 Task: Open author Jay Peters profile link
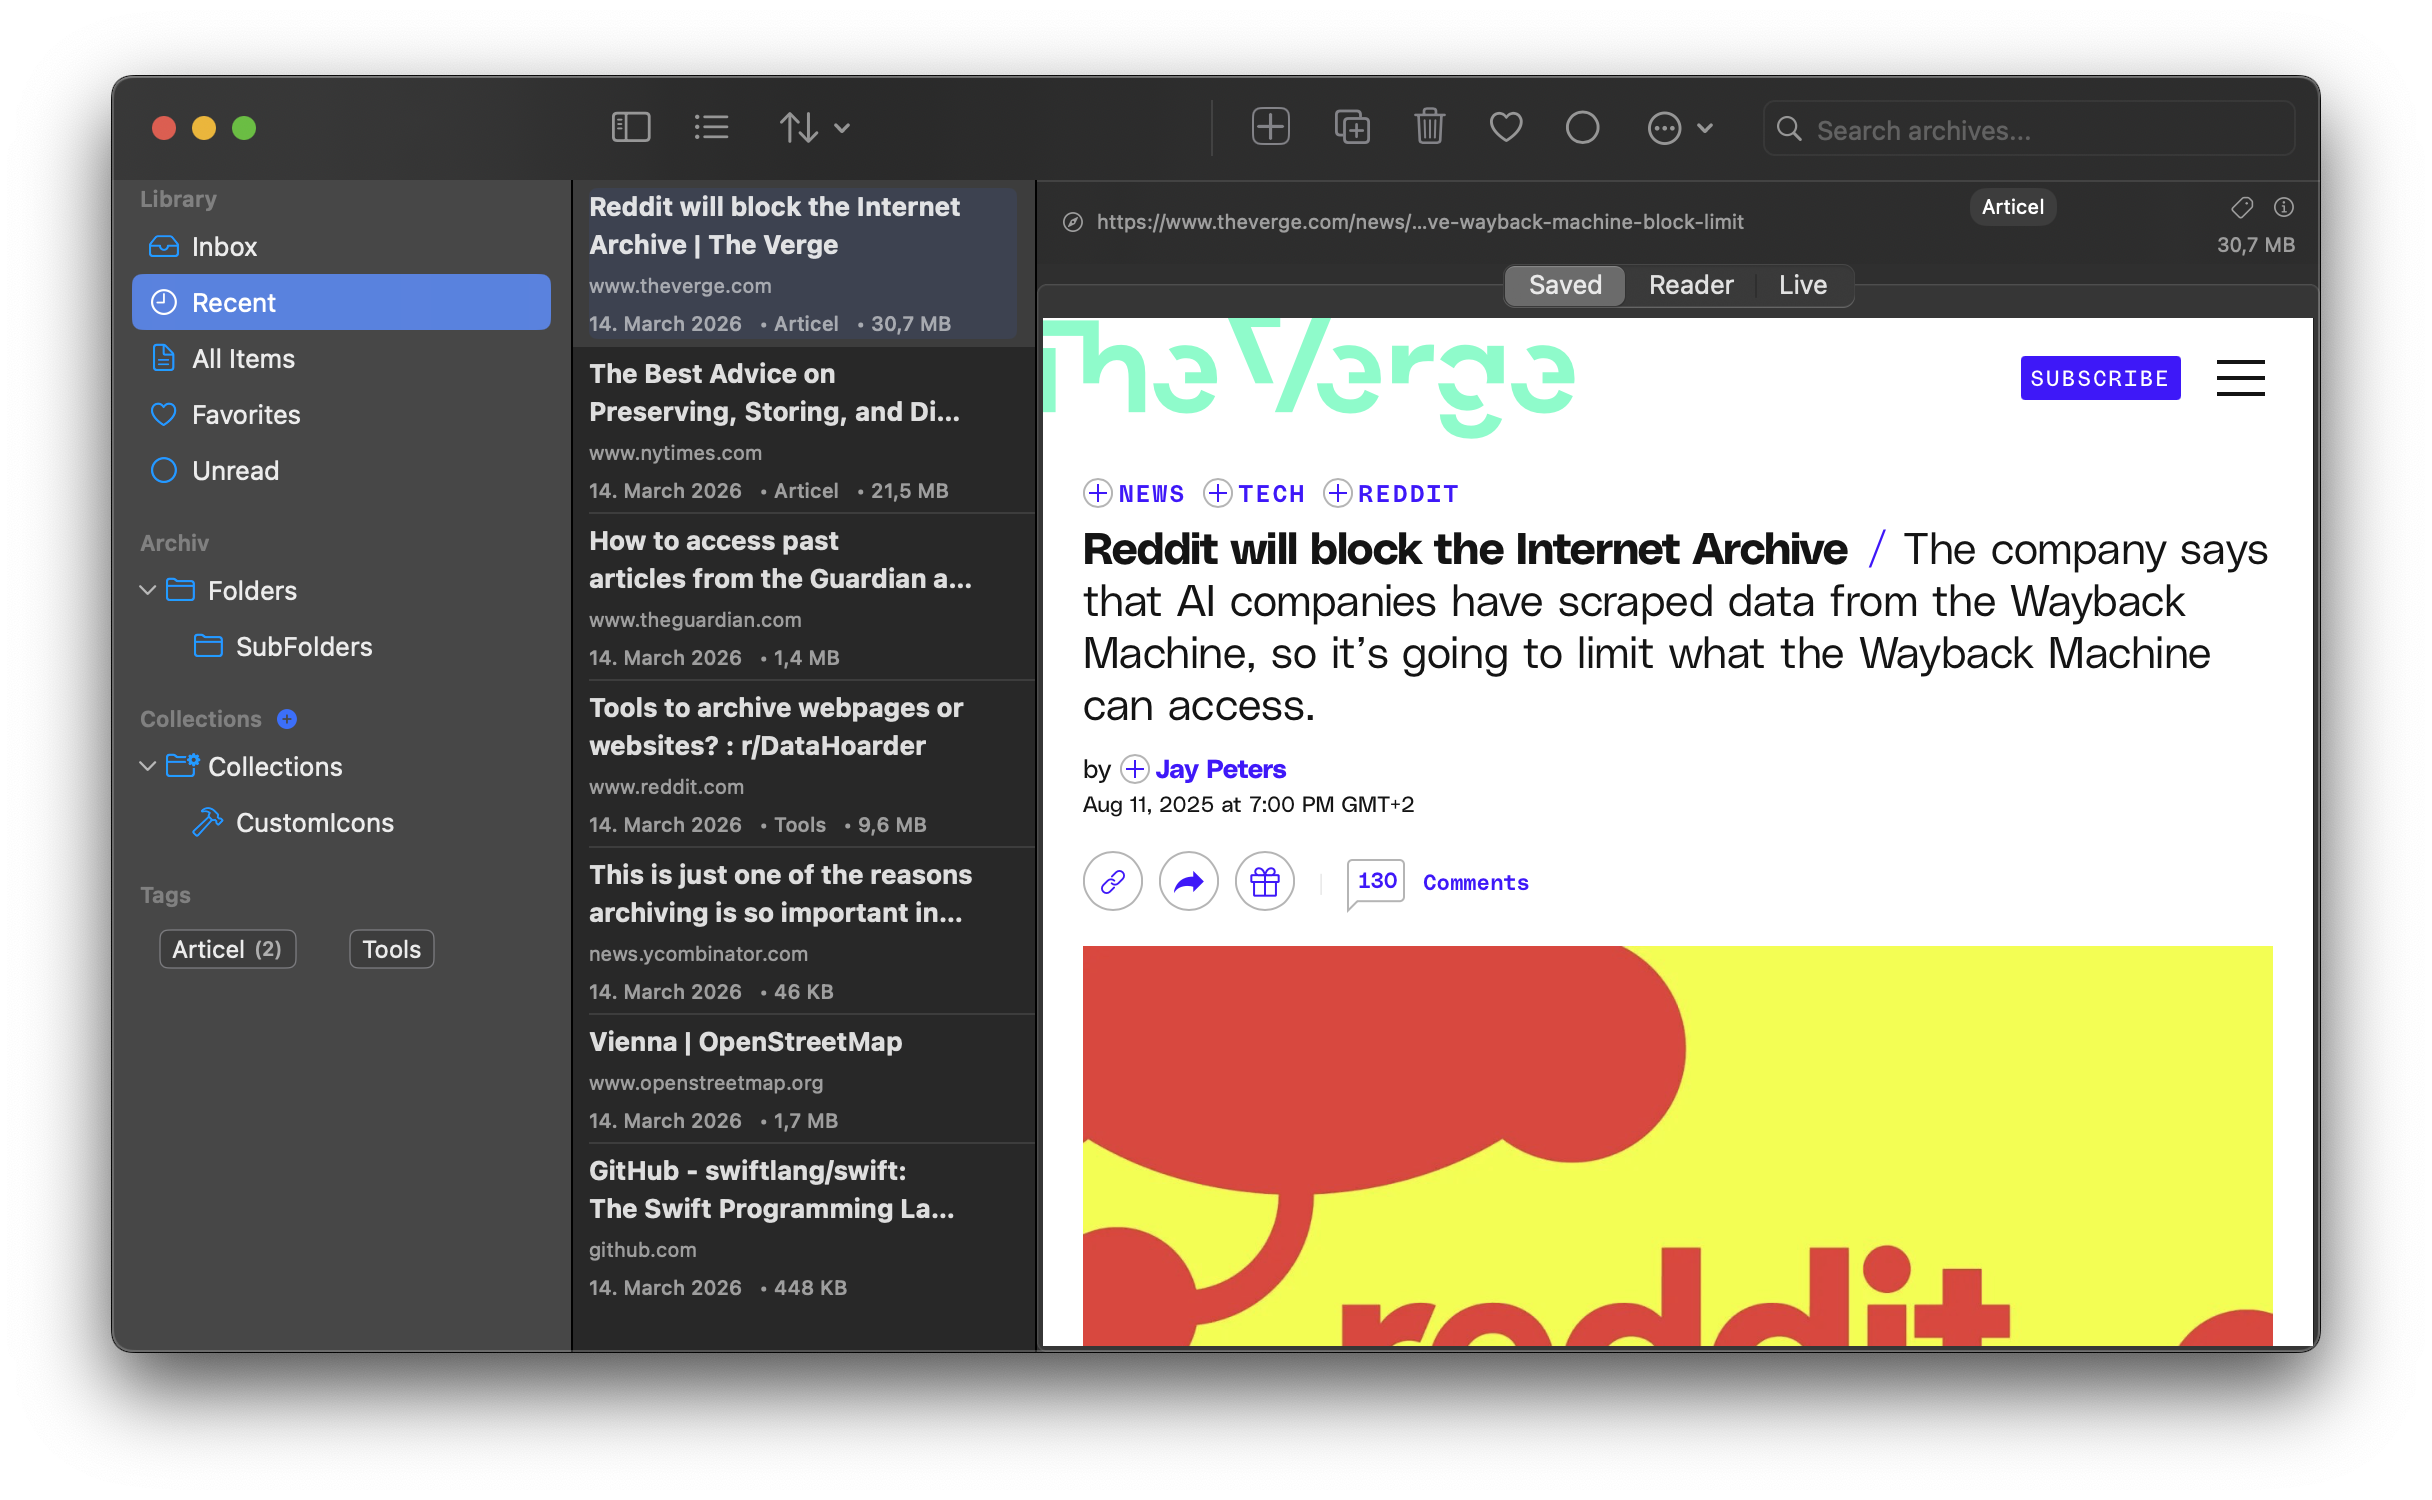(1221, 769)
